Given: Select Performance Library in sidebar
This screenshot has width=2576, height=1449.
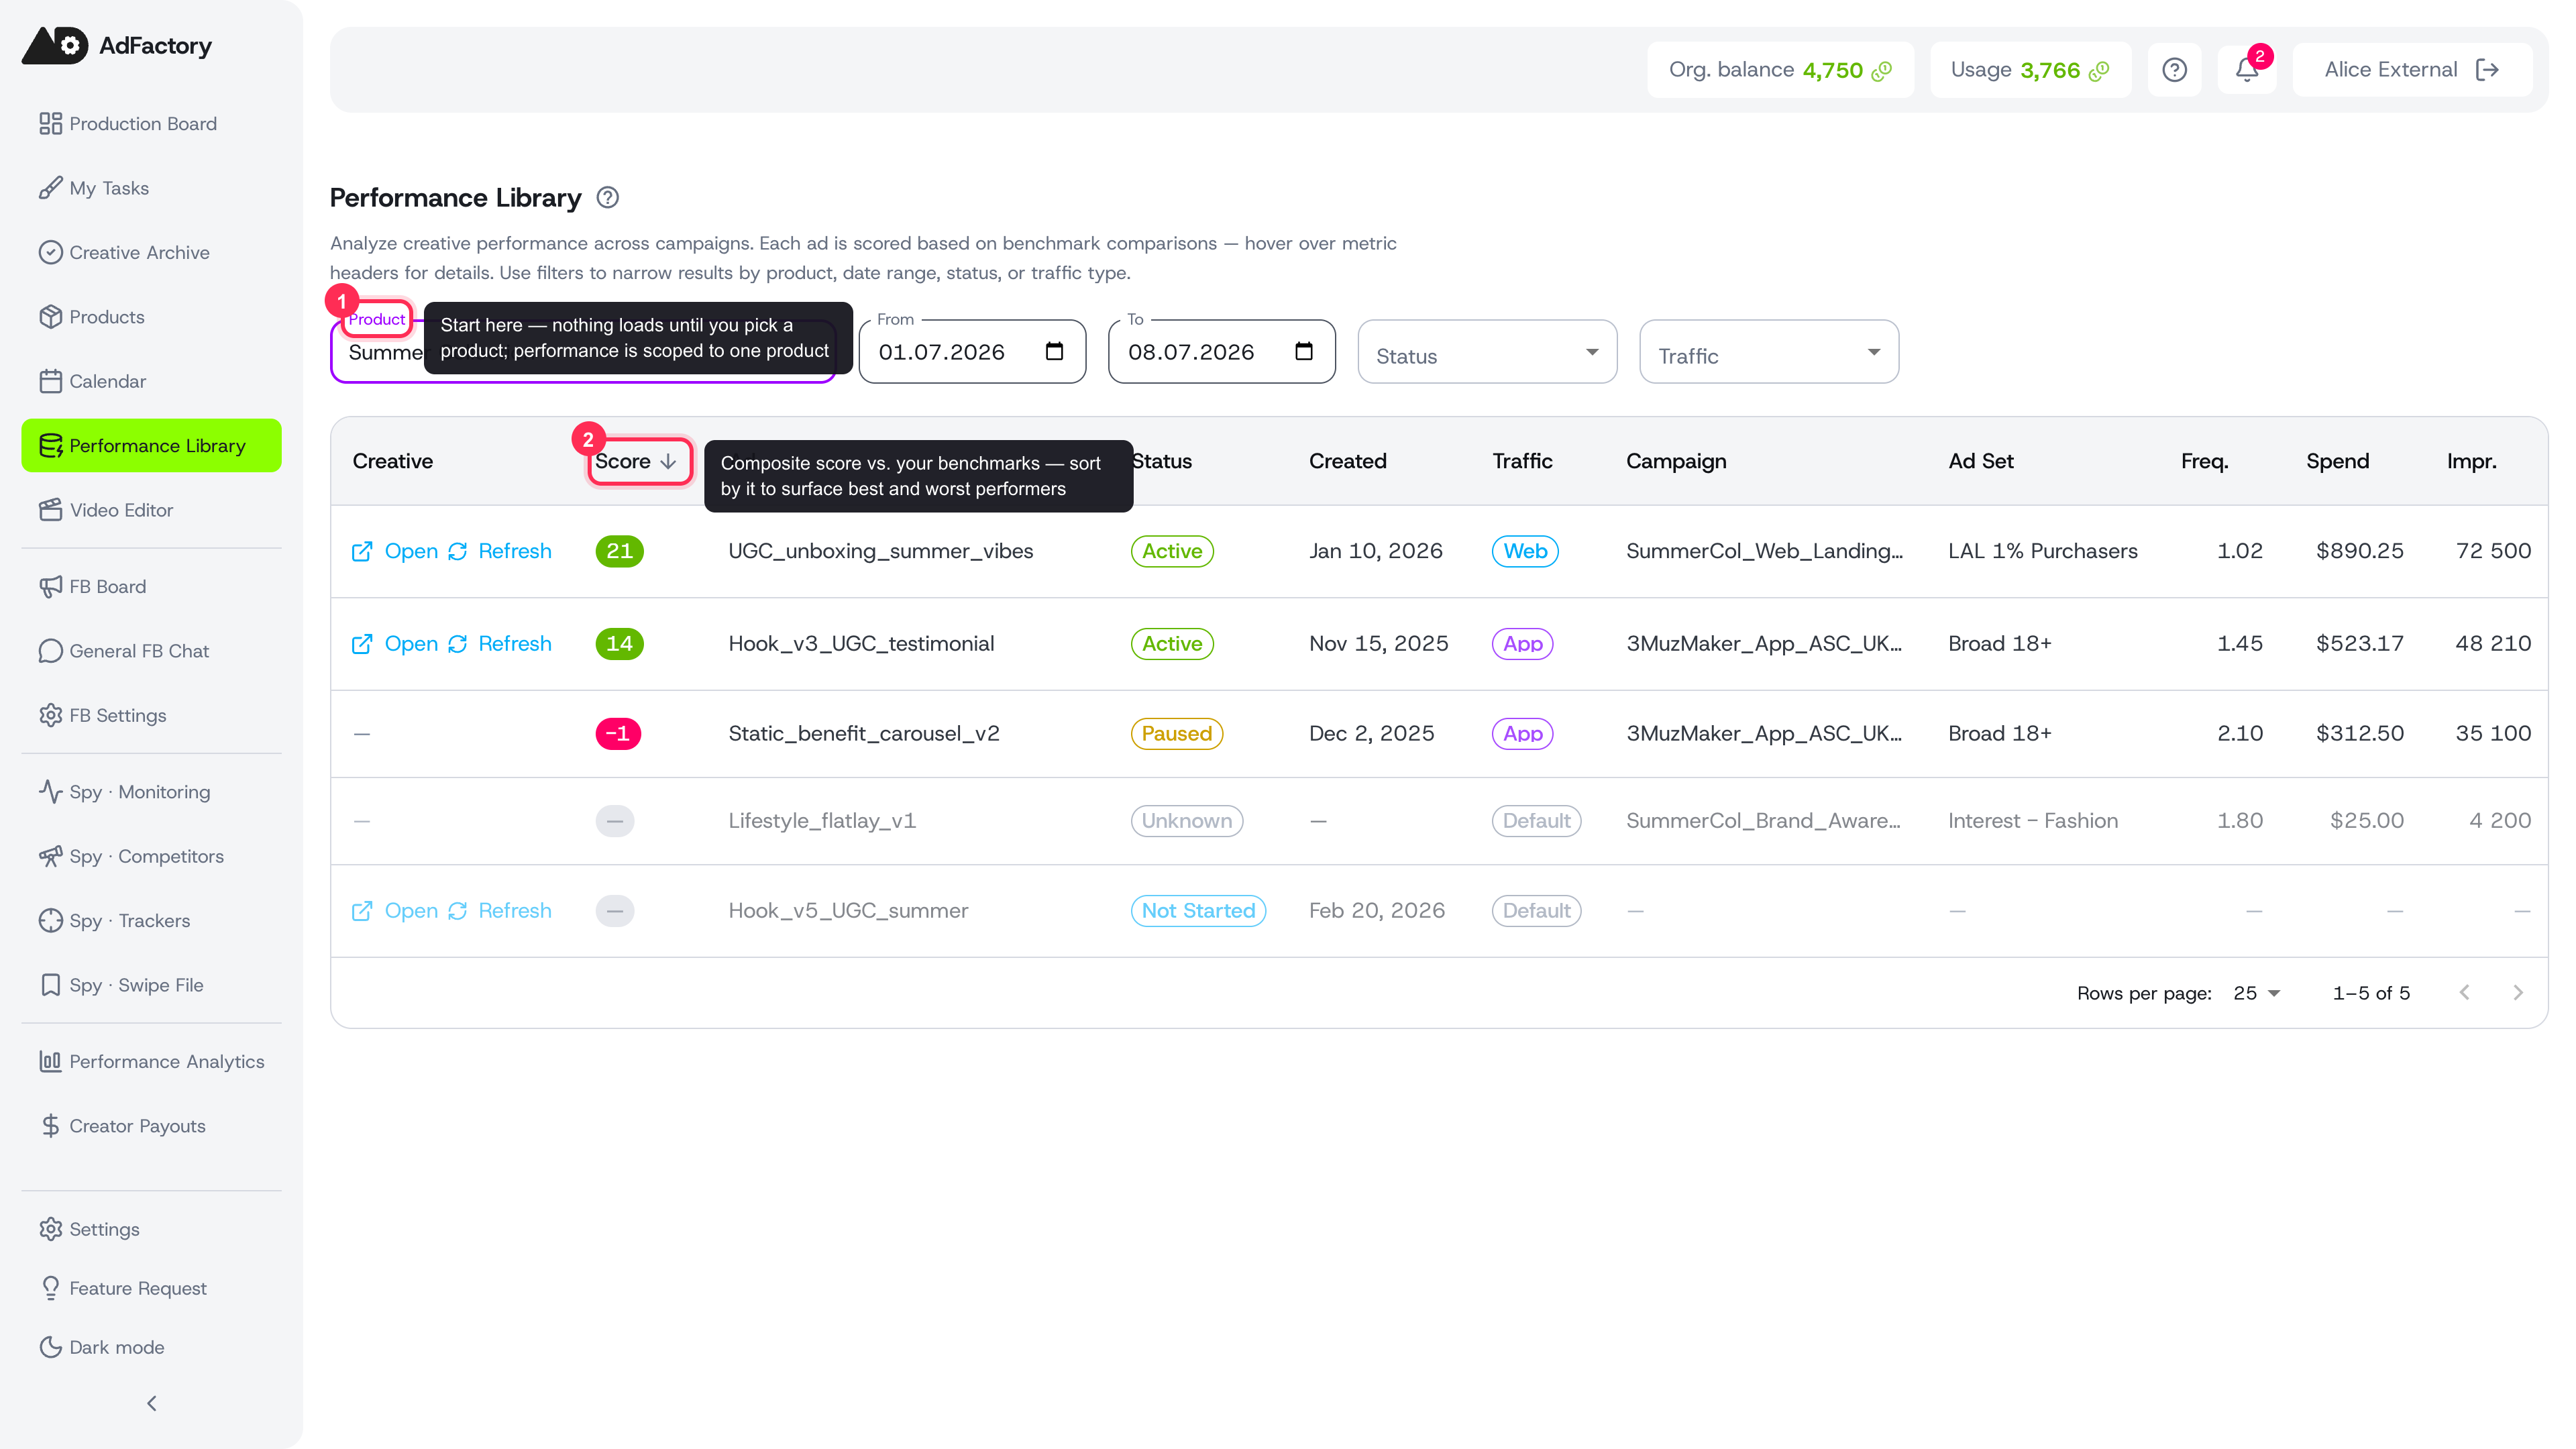Looking at the screenshot, I should 151,446.
